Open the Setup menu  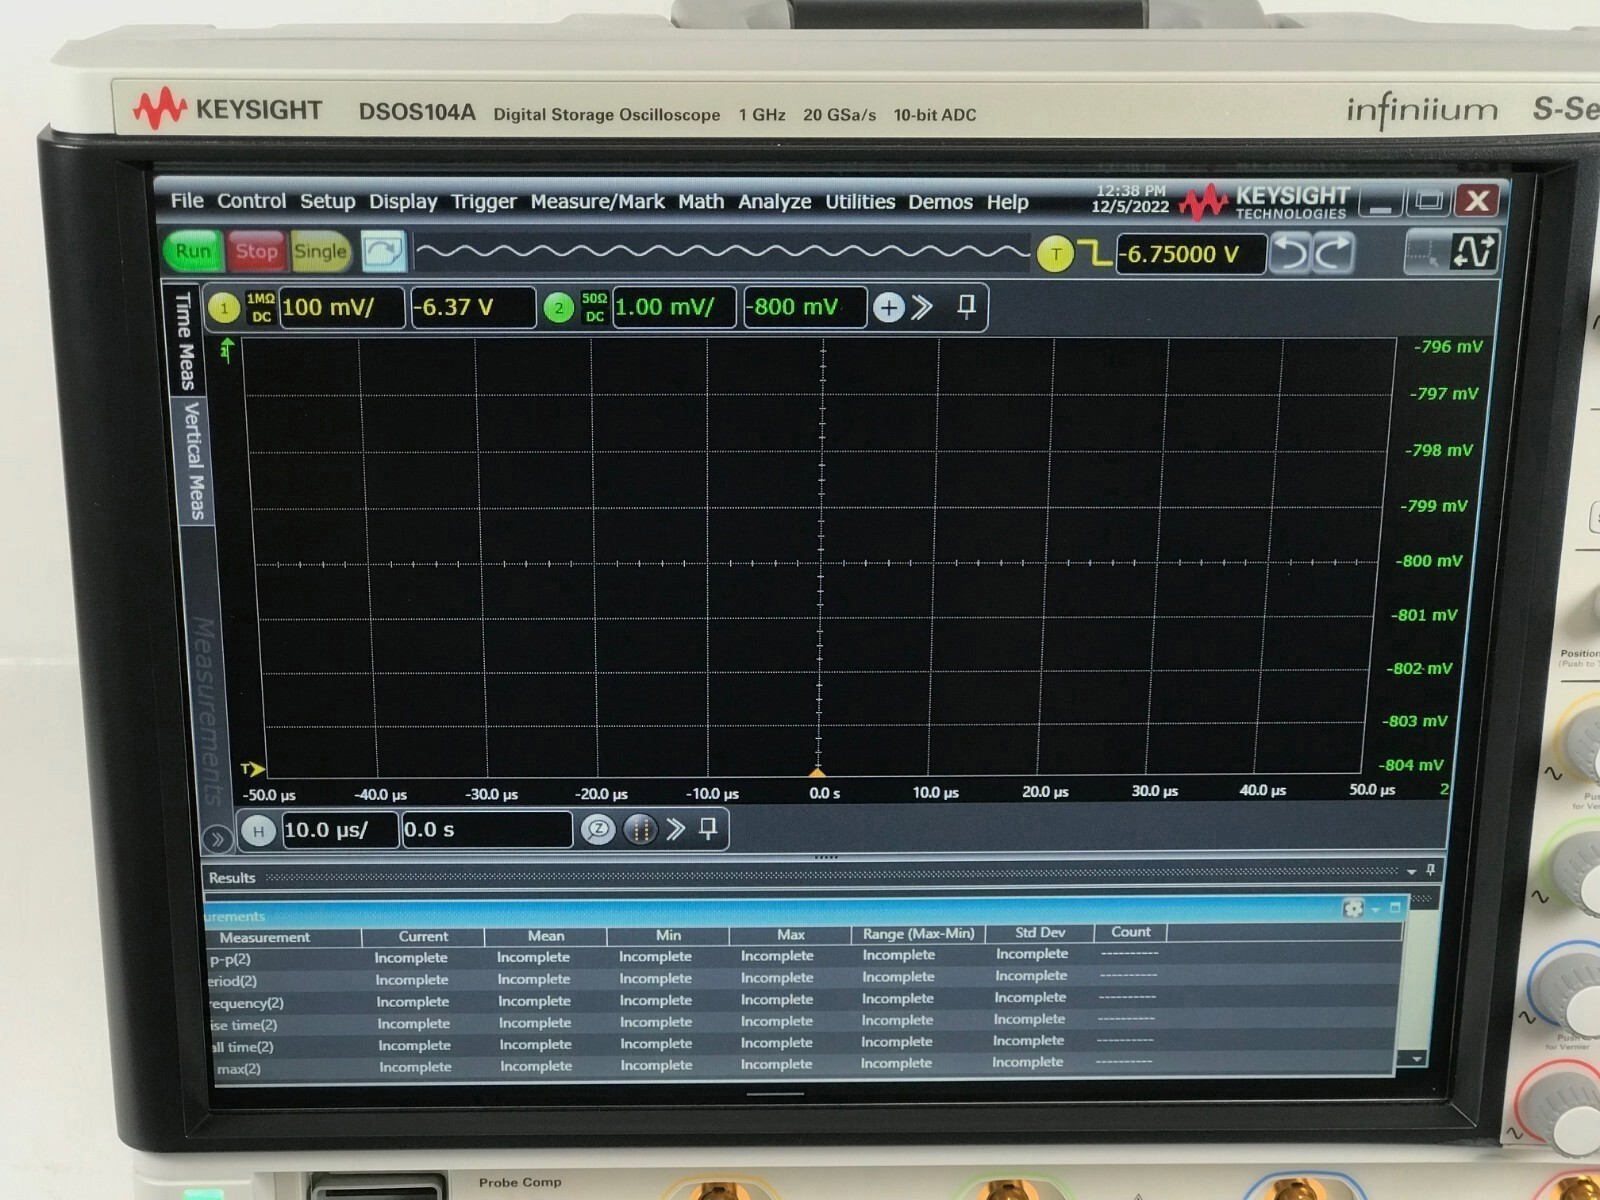click(327, 201)
